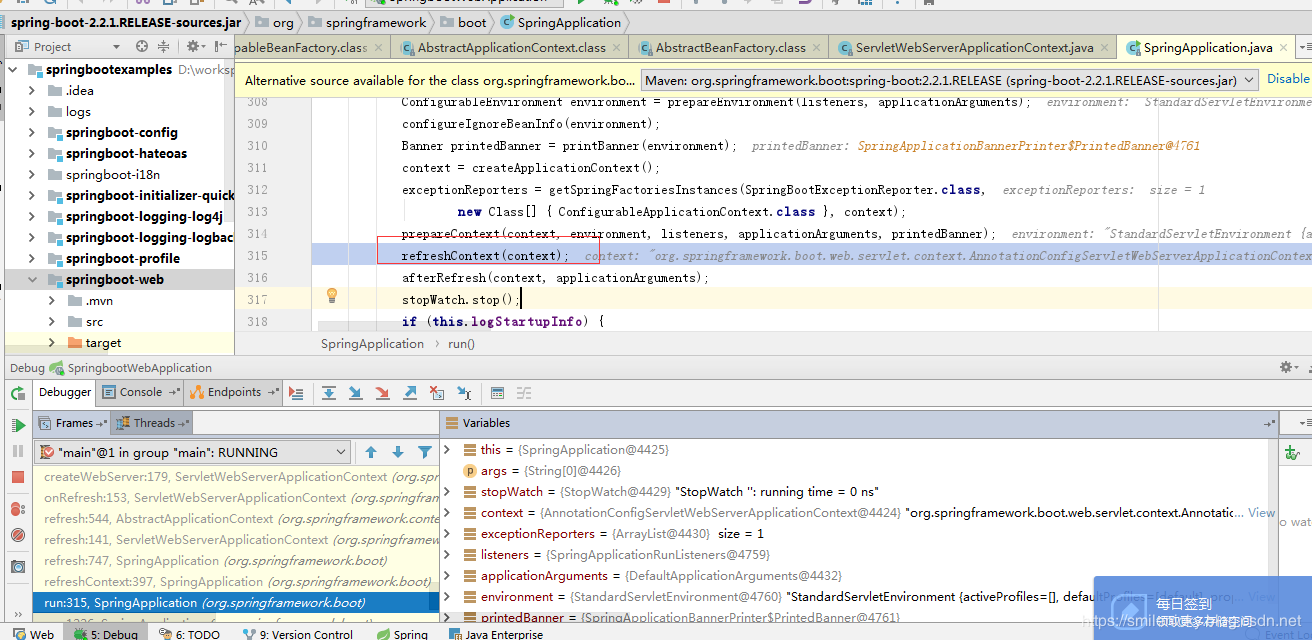Viewport: 1312px width, 640px height.
Task: Click run() in editor breadcrumb
Action: coord(461,343)
